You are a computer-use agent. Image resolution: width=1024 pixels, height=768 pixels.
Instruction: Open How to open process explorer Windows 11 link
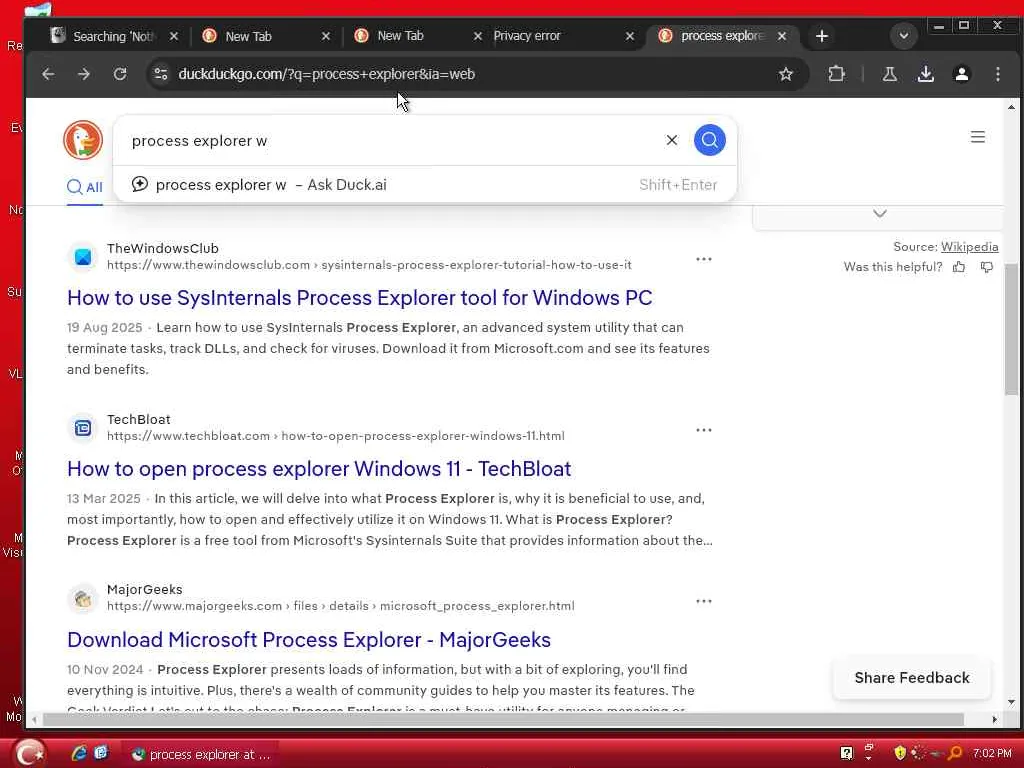(x=319, y=469)
